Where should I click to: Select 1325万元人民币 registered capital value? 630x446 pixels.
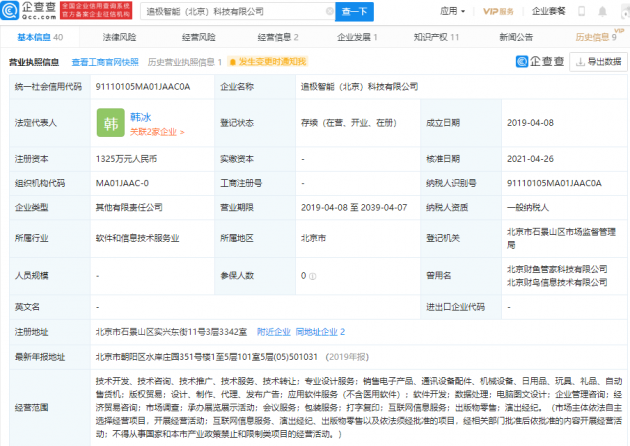pos(126,159)
